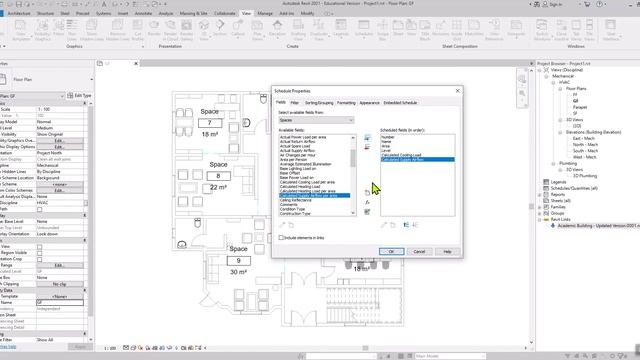The width and height of the screenshot is (640, 360).
Task: Click the Edit Type button in Properties
Action: click(80, 96)
